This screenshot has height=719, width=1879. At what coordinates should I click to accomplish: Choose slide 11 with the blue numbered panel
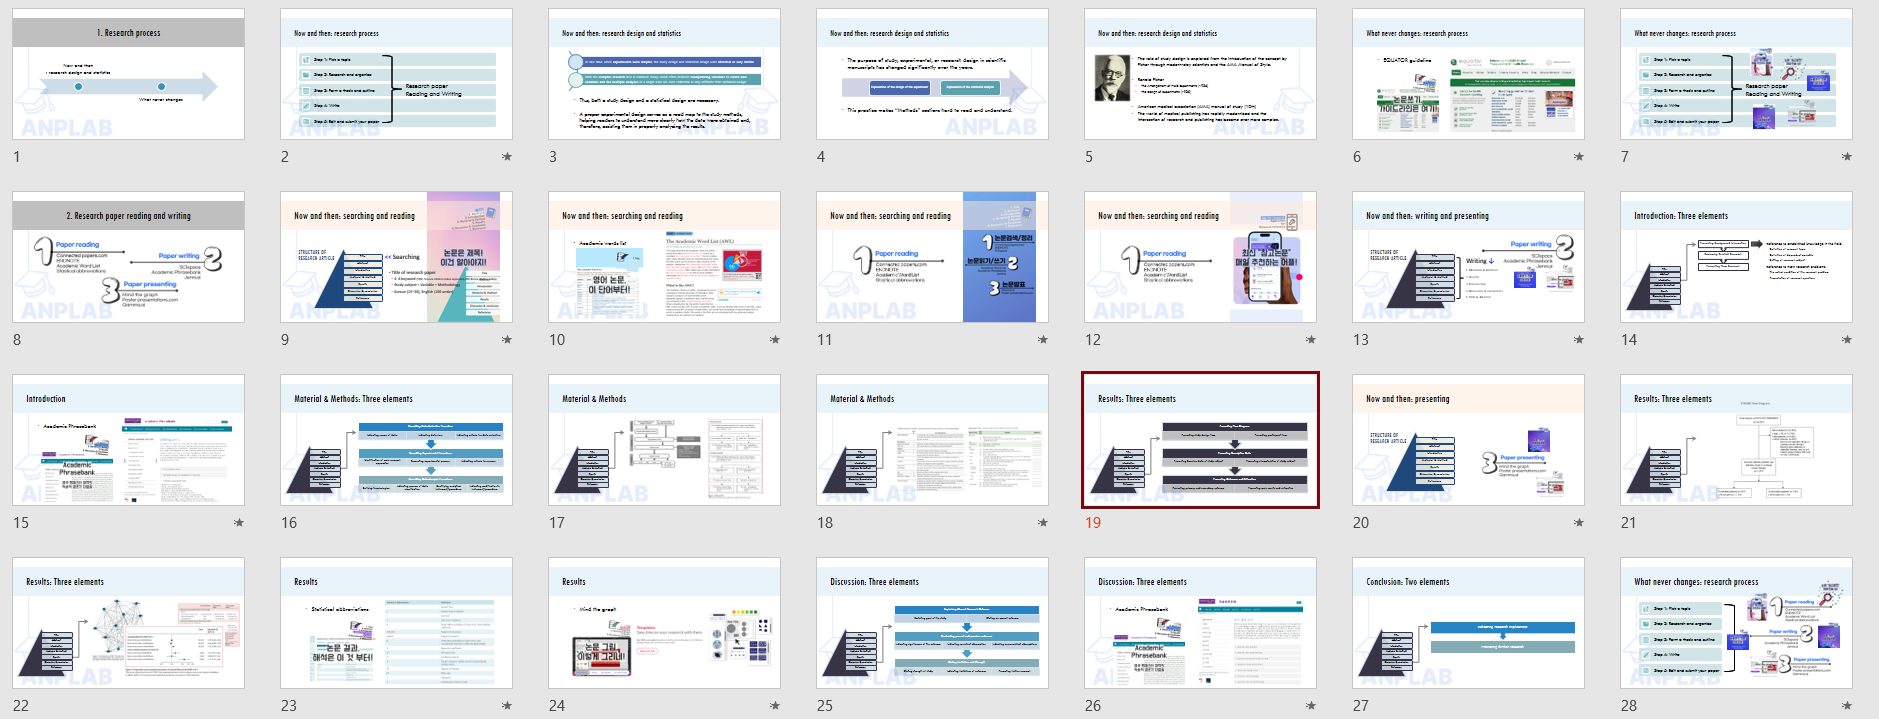(932, 258)
